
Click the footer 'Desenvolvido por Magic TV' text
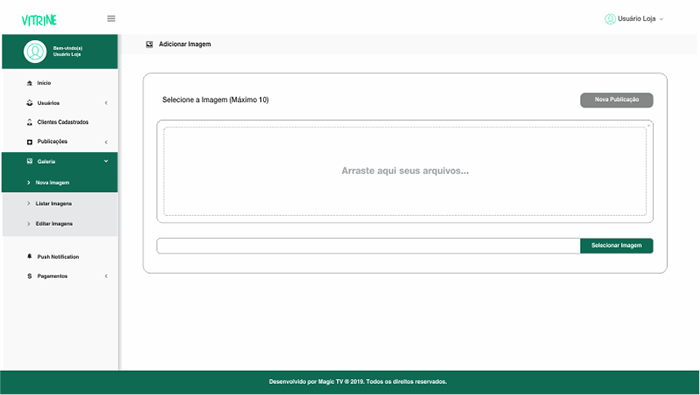358,382
